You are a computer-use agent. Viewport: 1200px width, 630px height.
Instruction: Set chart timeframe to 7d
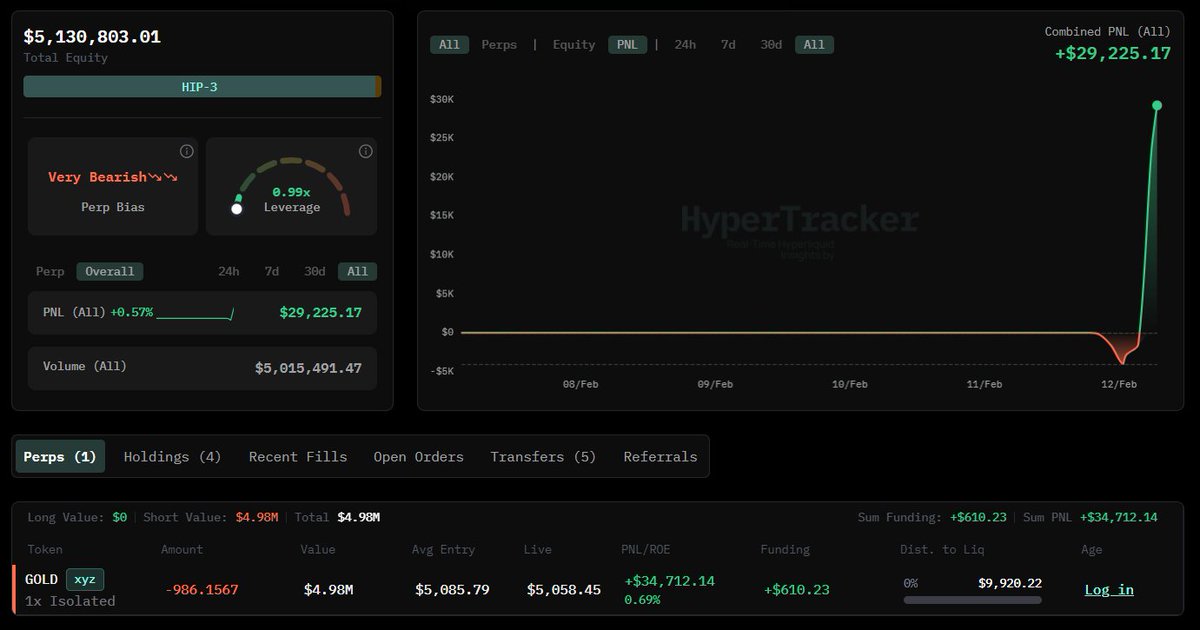728,44
